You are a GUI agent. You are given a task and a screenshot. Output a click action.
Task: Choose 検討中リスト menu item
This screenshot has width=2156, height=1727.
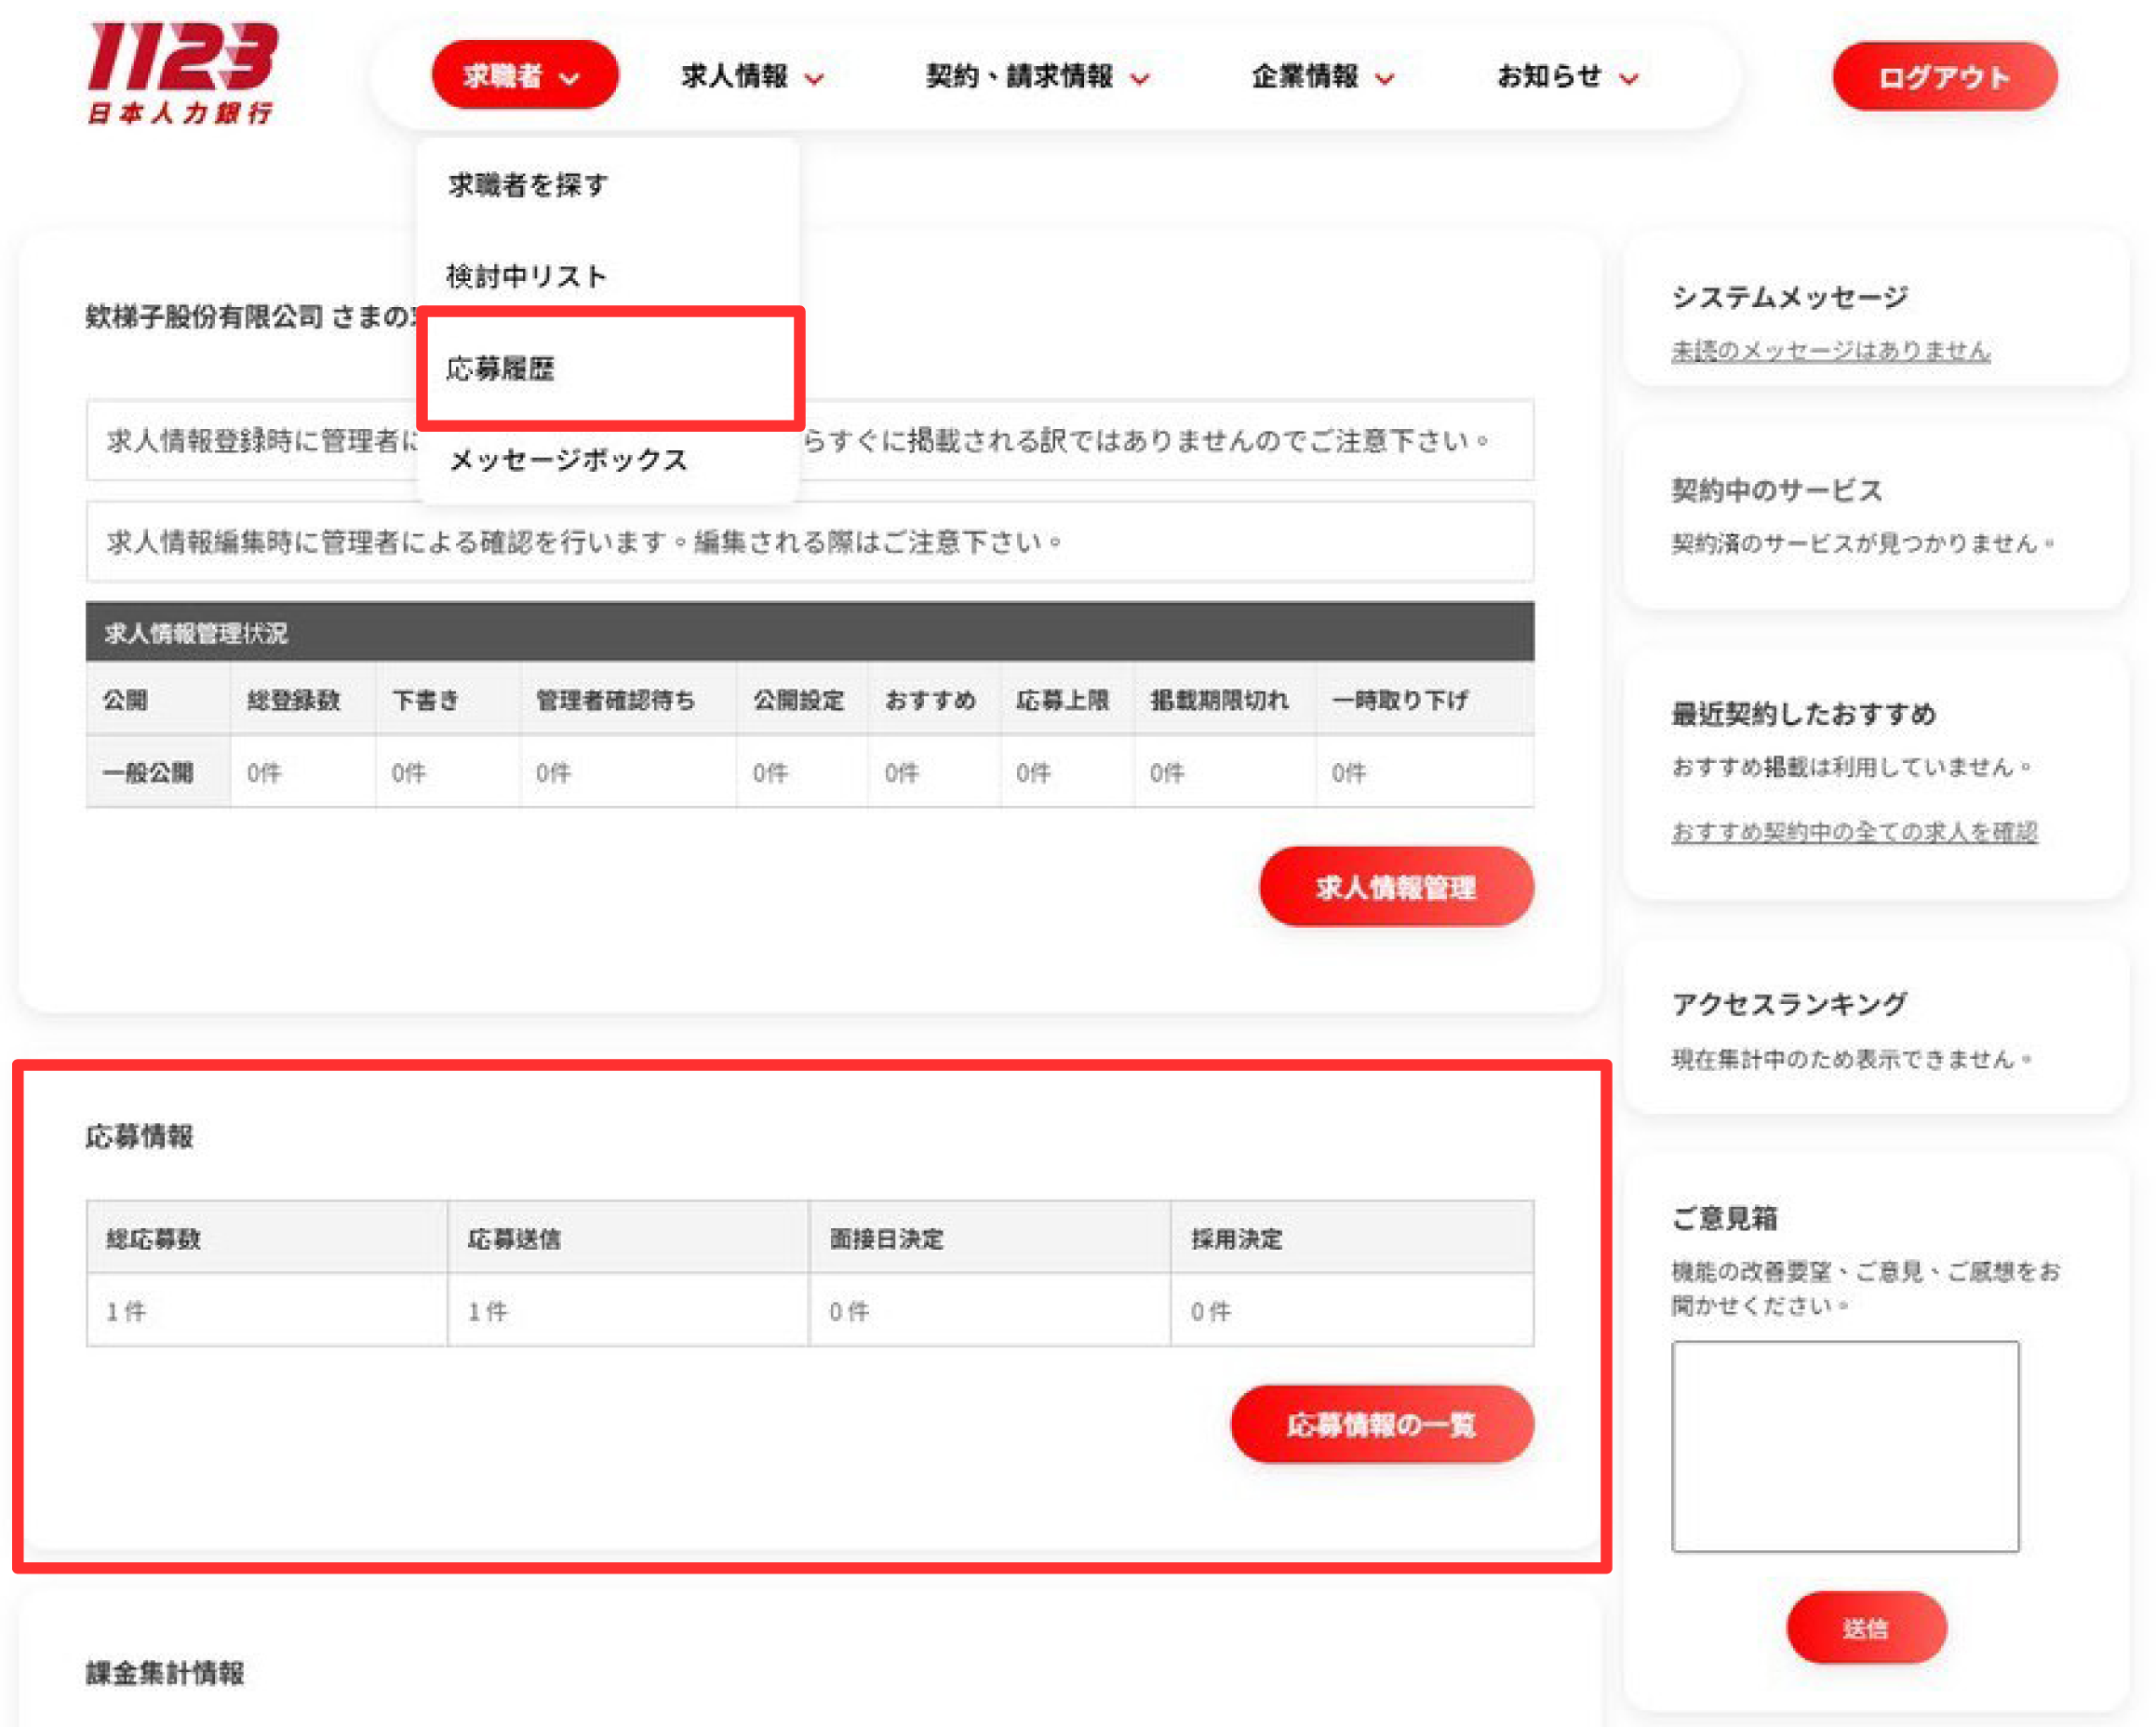click(526, 276)
